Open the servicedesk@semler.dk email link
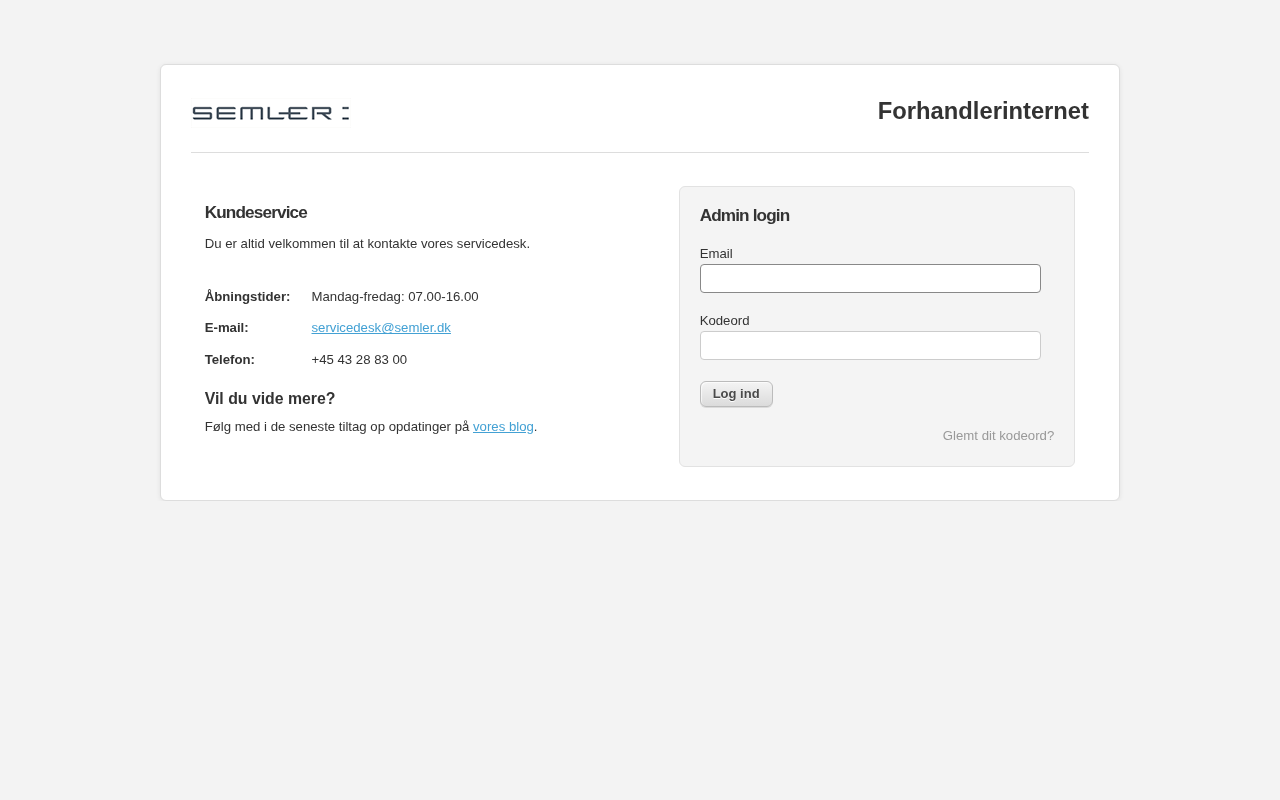 click(381, 328)
